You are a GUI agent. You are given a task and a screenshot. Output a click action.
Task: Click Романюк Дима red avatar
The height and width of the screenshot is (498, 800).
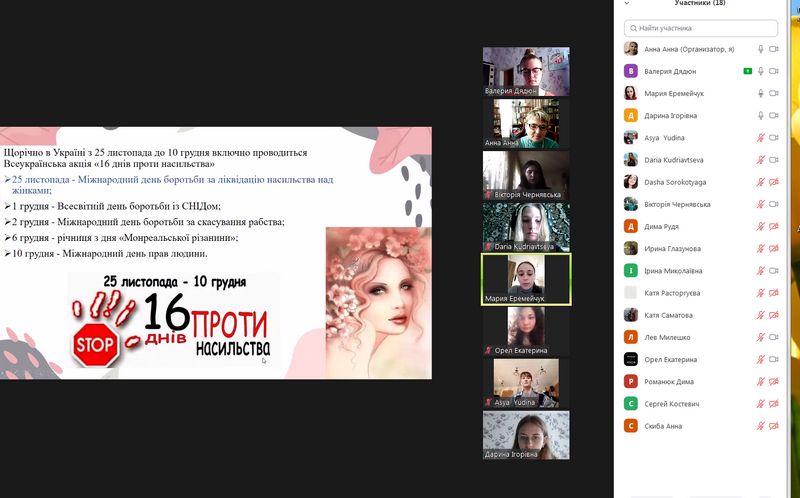[631, 381]
